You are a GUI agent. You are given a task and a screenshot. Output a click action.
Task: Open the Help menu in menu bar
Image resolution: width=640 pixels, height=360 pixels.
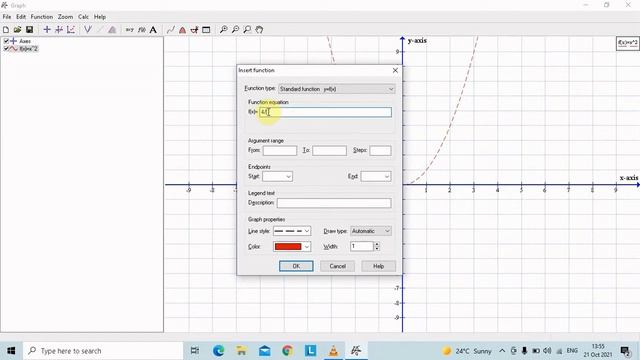pos(100,17)
